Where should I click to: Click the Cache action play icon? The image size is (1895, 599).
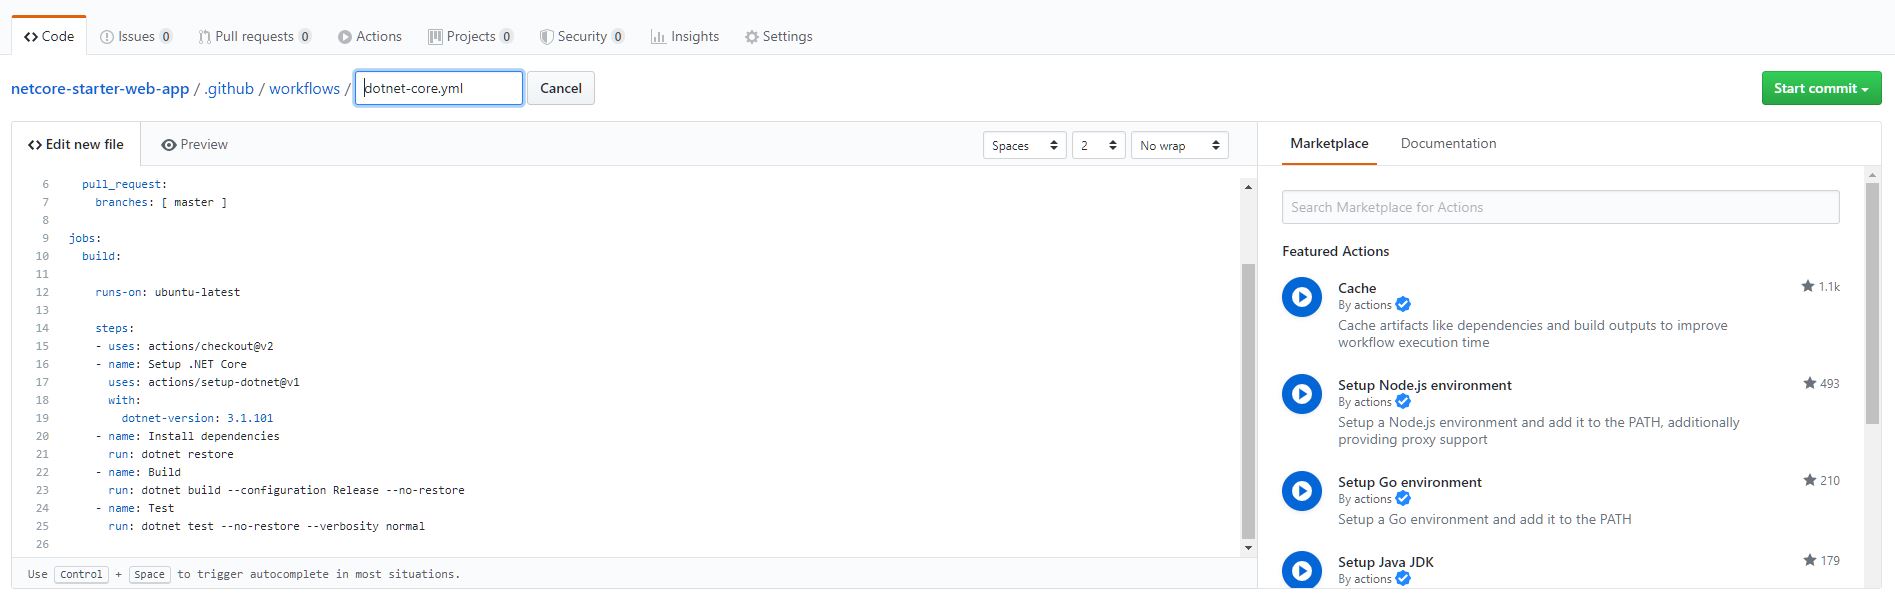pos(1302,297)
